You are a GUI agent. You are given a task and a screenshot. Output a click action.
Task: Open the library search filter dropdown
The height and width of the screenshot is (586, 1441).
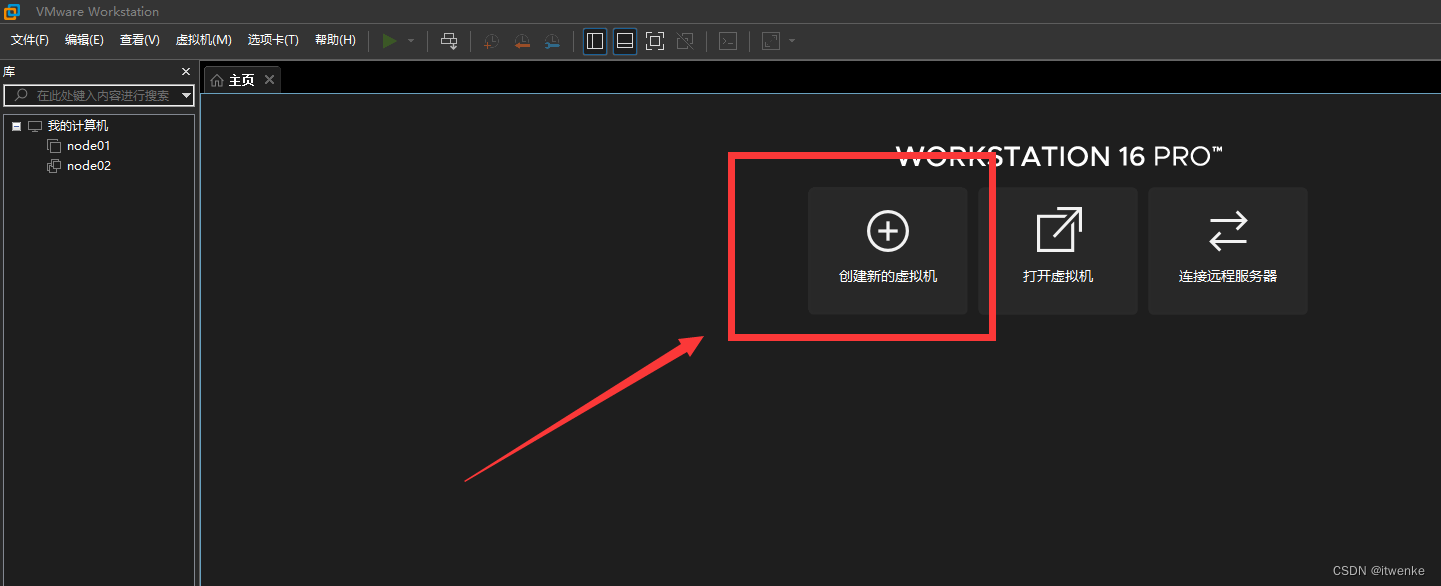(x=186, y=95)
